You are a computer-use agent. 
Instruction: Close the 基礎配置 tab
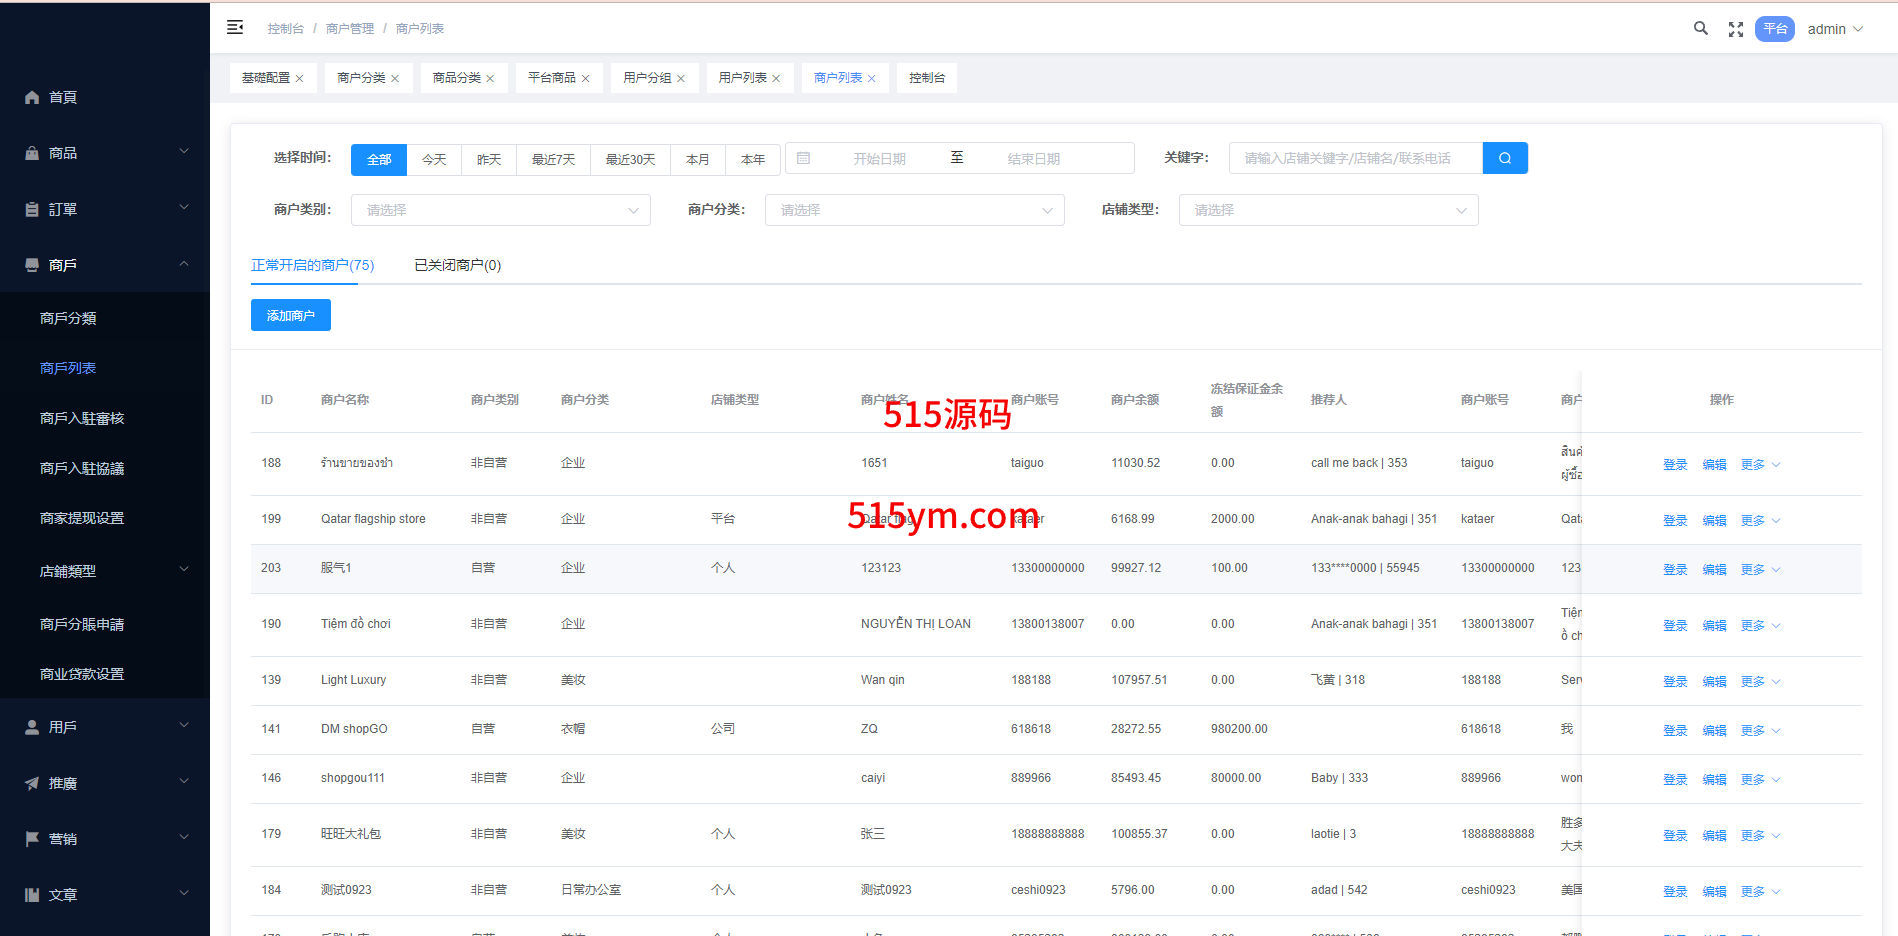point(299,79)
